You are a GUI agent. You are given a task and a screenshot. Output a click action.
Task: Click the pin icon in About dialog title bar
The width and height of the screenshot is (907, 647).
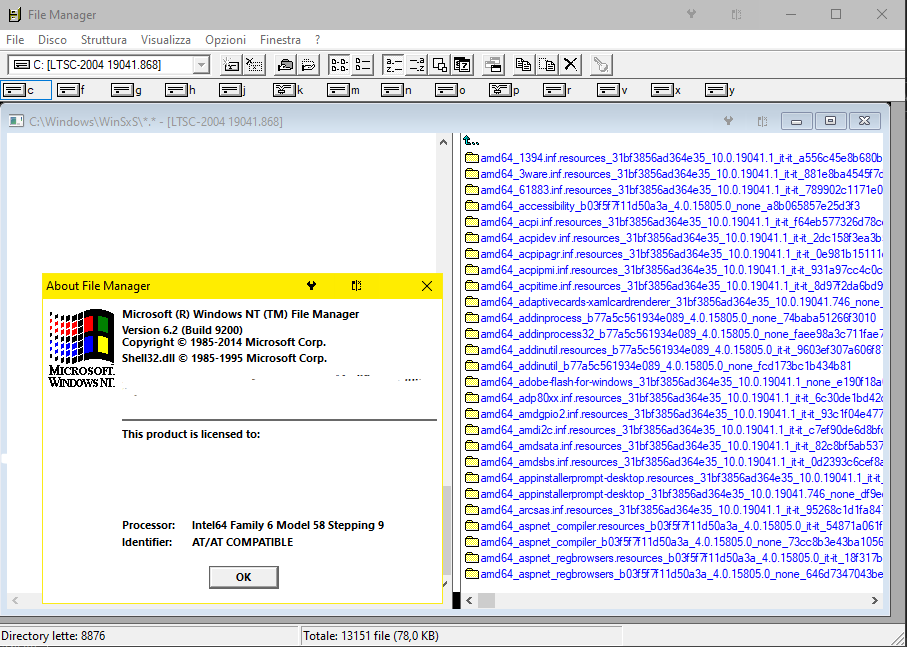tap(311, 286)
